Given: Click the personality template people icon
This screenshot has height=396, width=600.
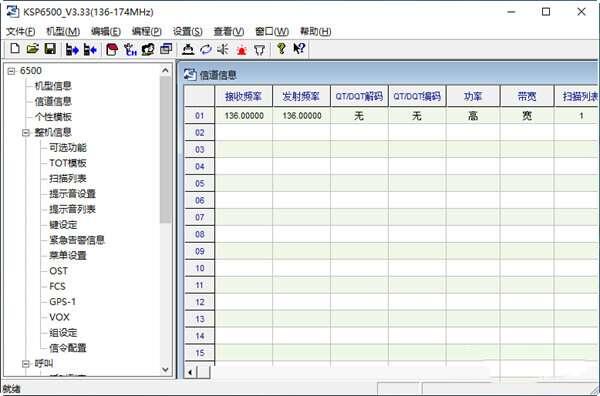Looking at the screenshot, I should coord(148,49).
